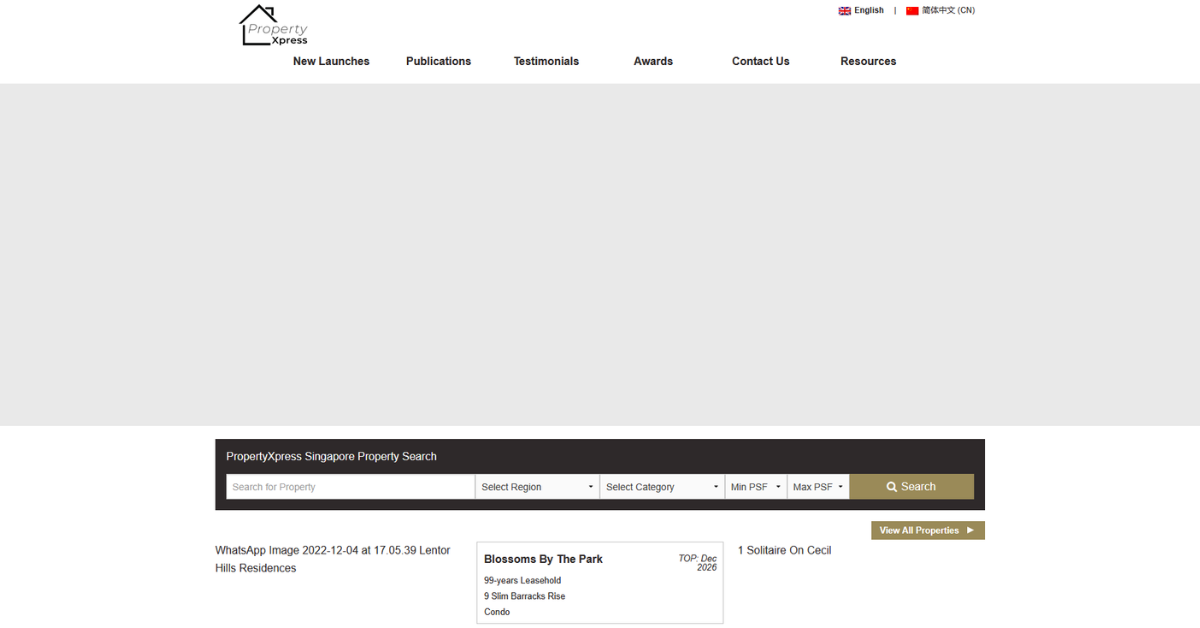Go to the Publications menu item
Screen dimensions: 1200x628
click(438, 61)
